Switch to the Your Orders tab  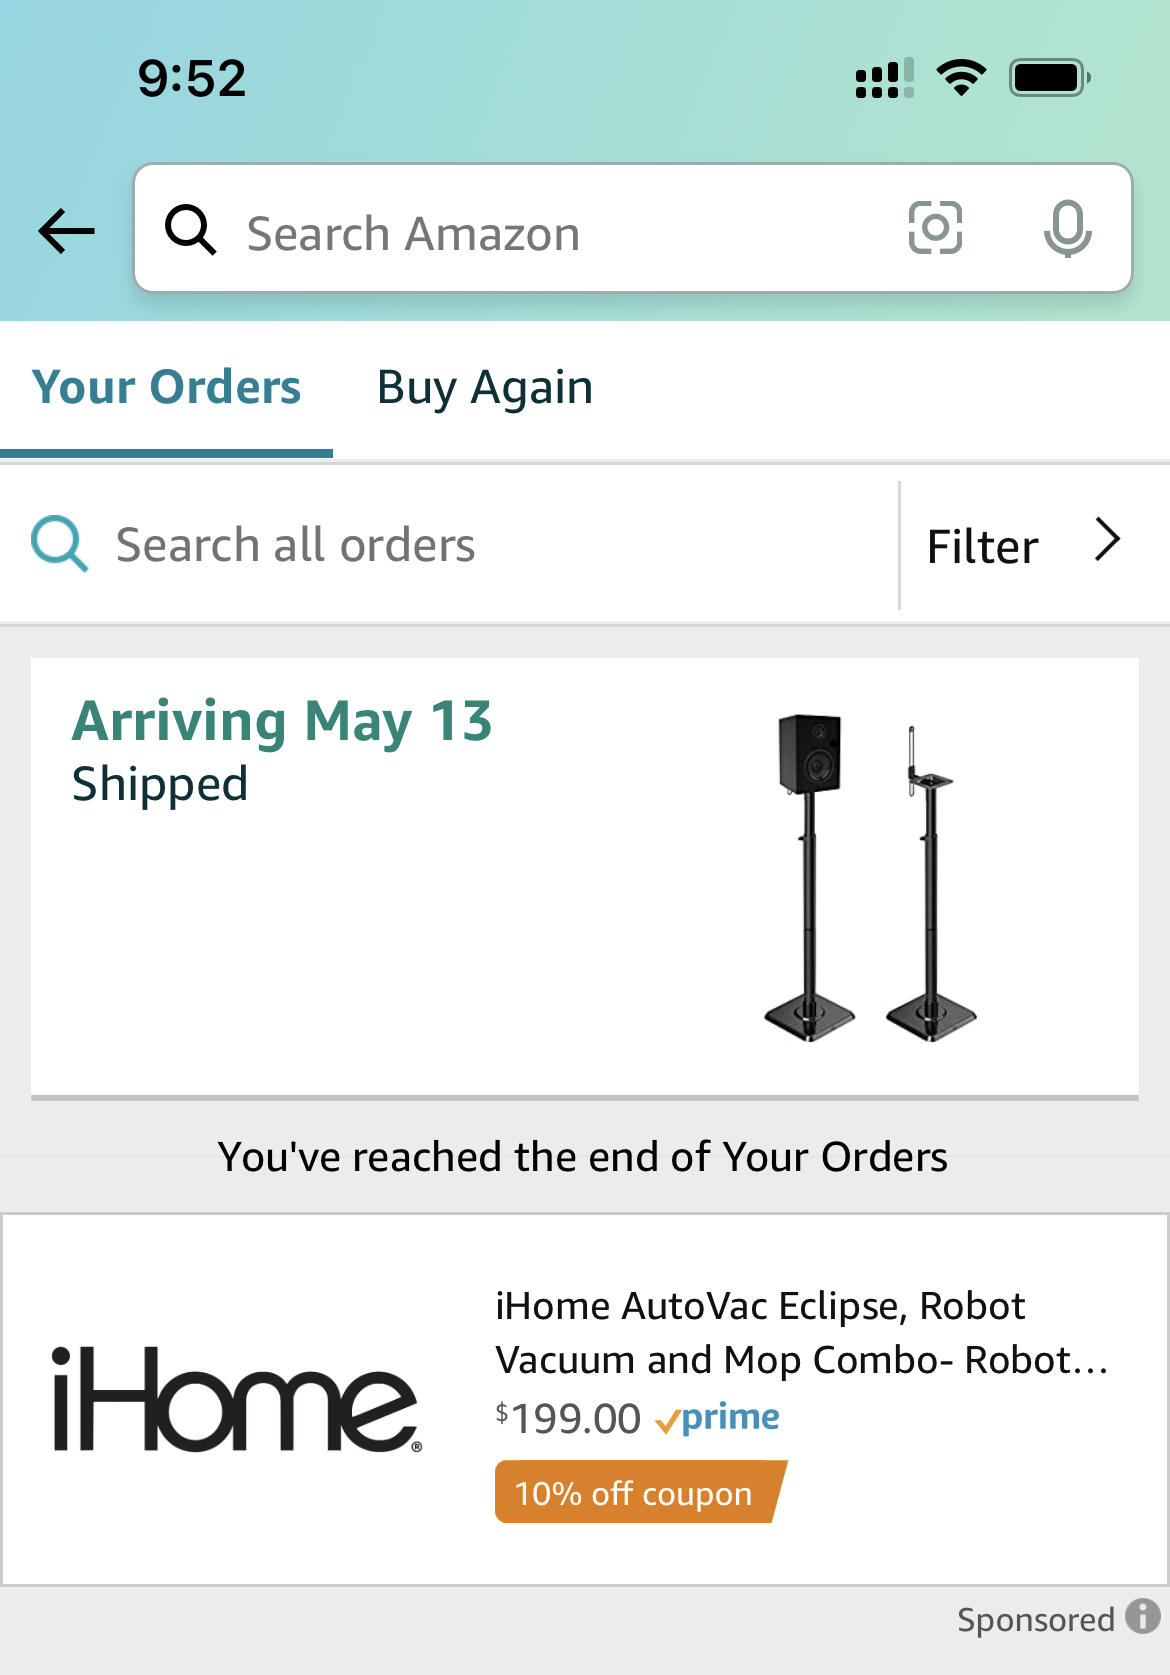166,387
